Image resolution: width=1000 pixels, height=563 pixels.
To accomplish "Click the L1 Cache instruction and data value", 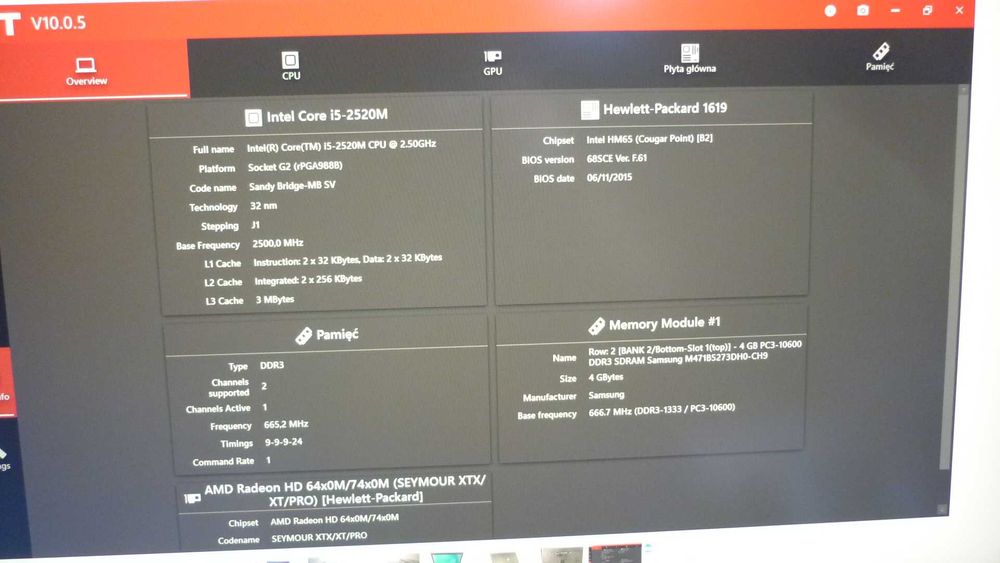I will coord(348,260).
